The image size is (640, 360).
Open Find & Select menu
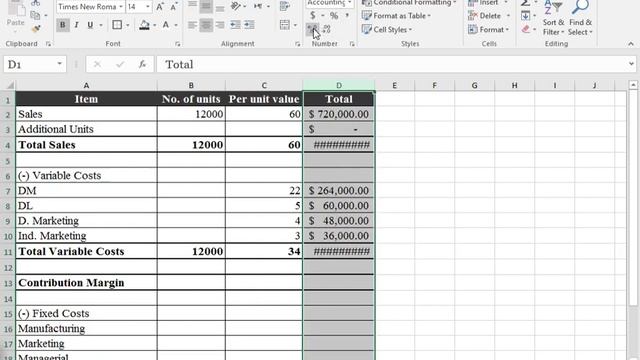(x=580, y=18)
